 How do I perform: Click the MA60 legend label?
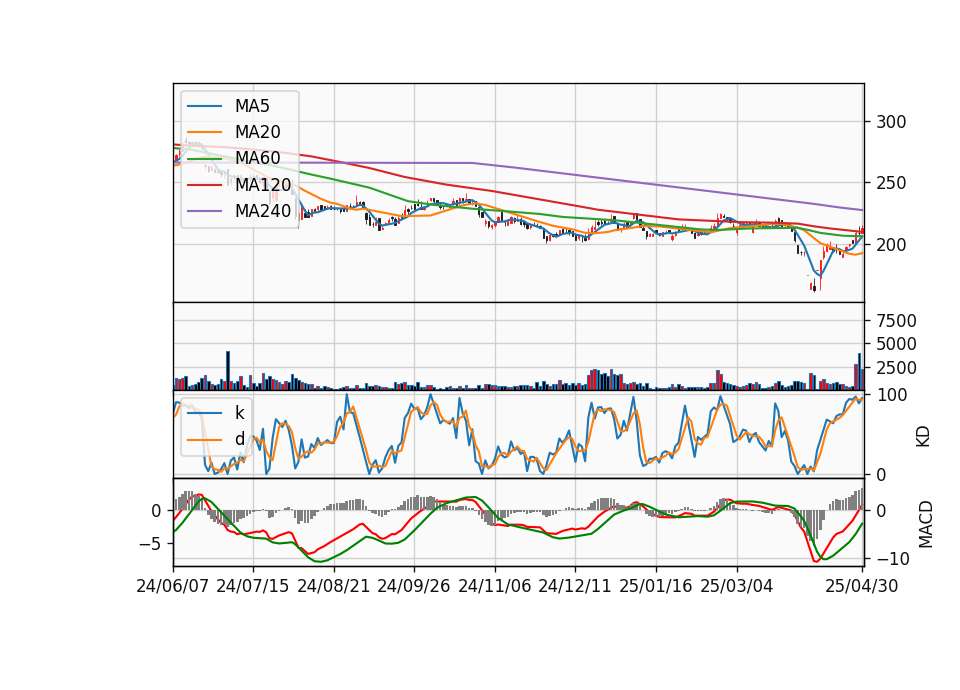[x=257, y=159]
